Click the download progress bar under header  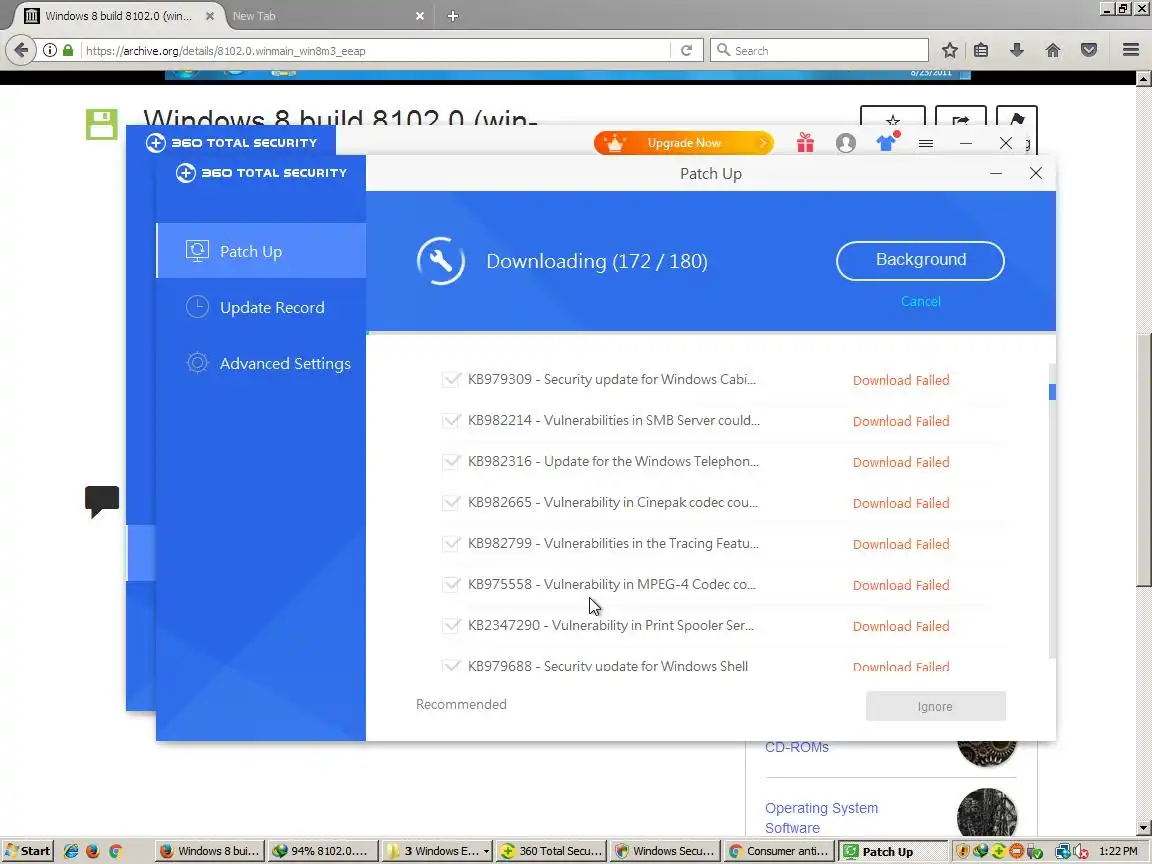coord(710,333)
